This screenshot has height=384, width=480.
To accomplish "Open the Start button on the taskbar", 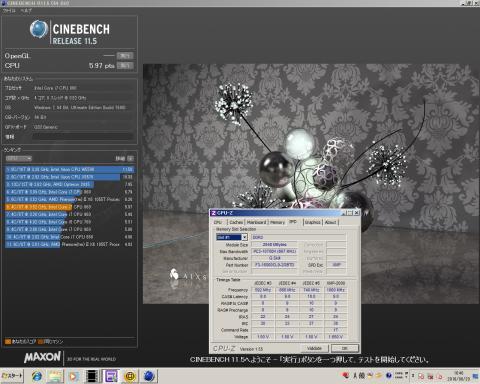I will coord(12,376).
